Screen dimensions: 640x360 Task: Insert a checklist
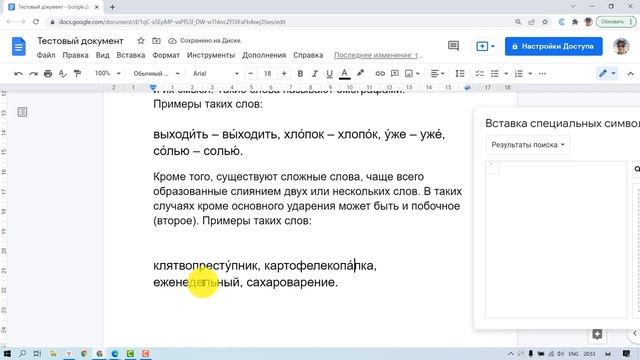point(480,73)
